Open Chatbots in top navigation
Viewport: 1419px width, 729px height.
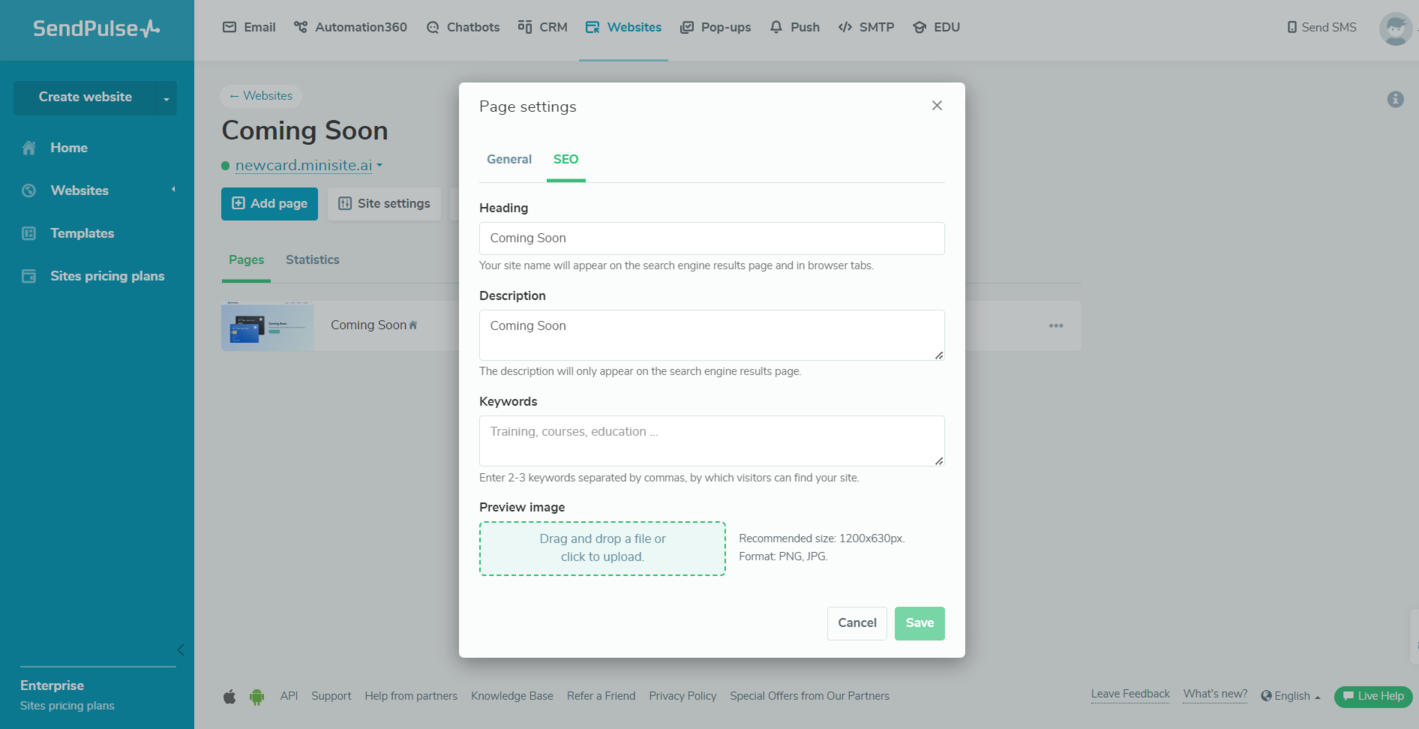pos(463,28)
